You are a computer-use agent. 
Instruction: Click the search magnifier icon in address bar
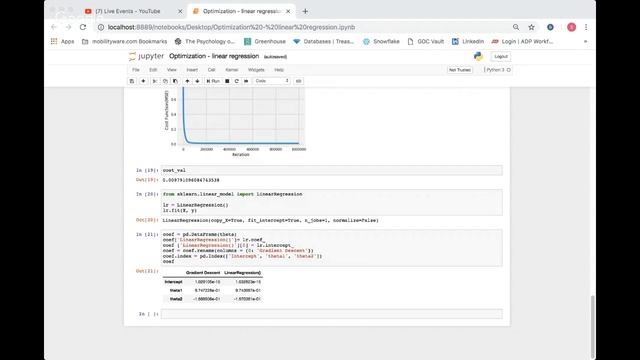516,27
